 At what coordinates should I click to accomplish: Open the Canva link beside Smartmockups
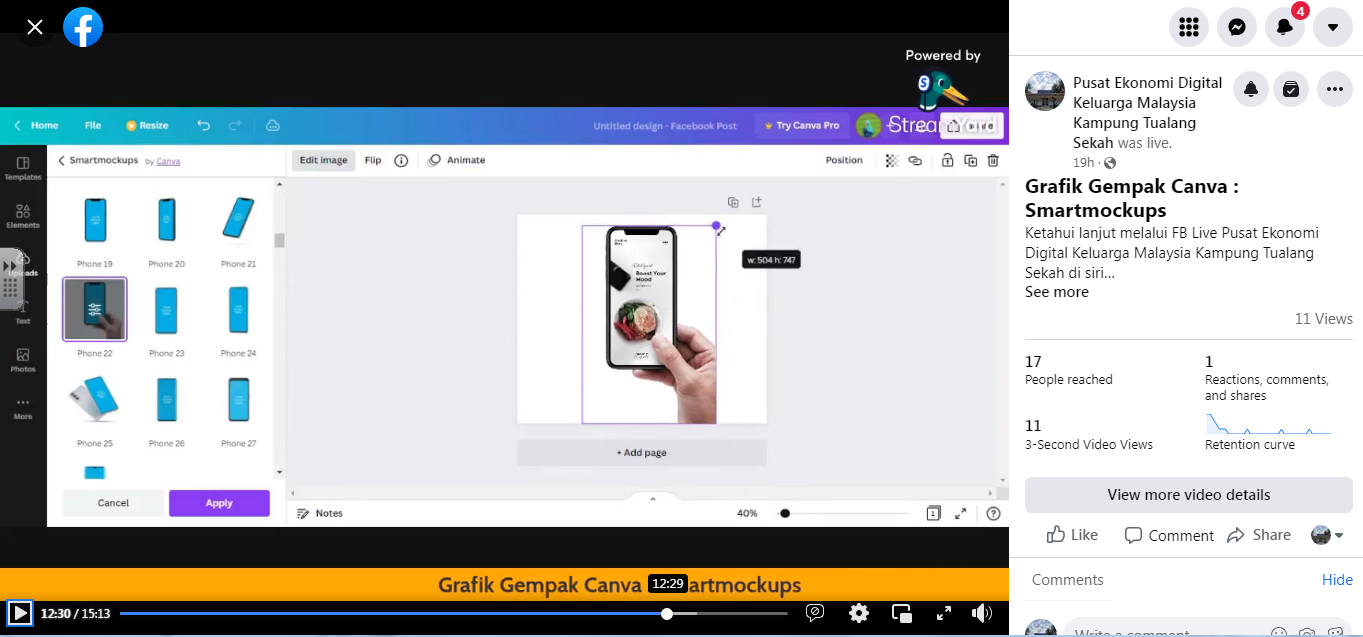point(169,161)
